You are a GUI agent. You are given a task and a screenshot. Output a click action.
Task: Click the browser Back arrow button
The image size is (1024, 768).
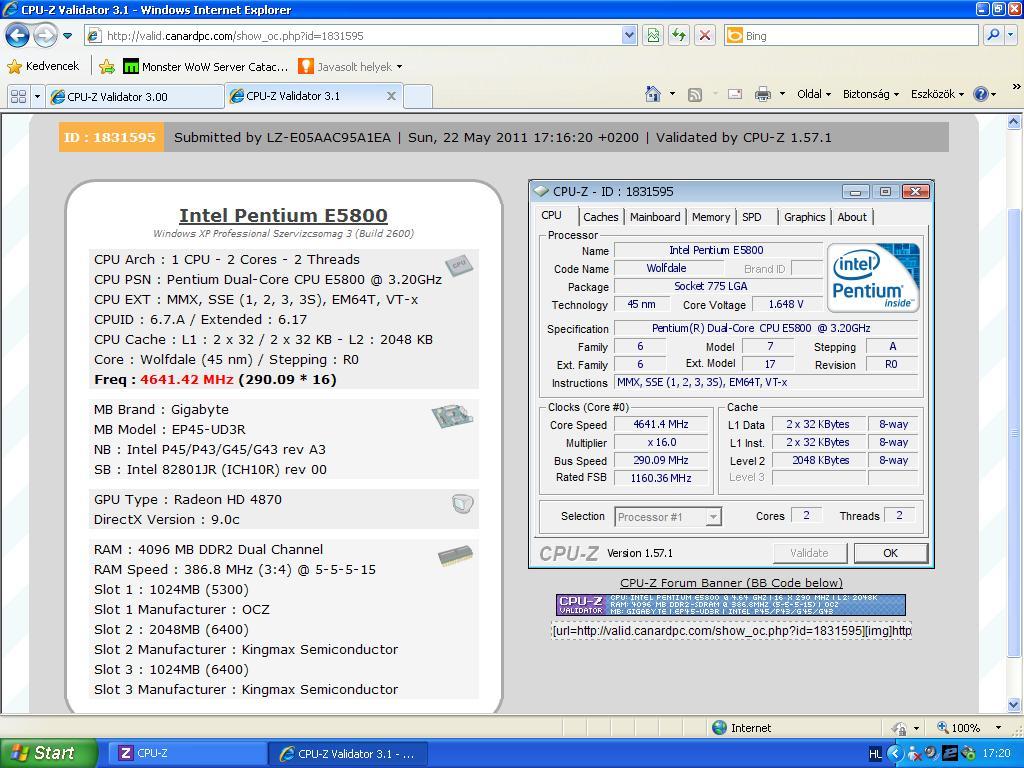pyautogui.click(x=18, y=35)
